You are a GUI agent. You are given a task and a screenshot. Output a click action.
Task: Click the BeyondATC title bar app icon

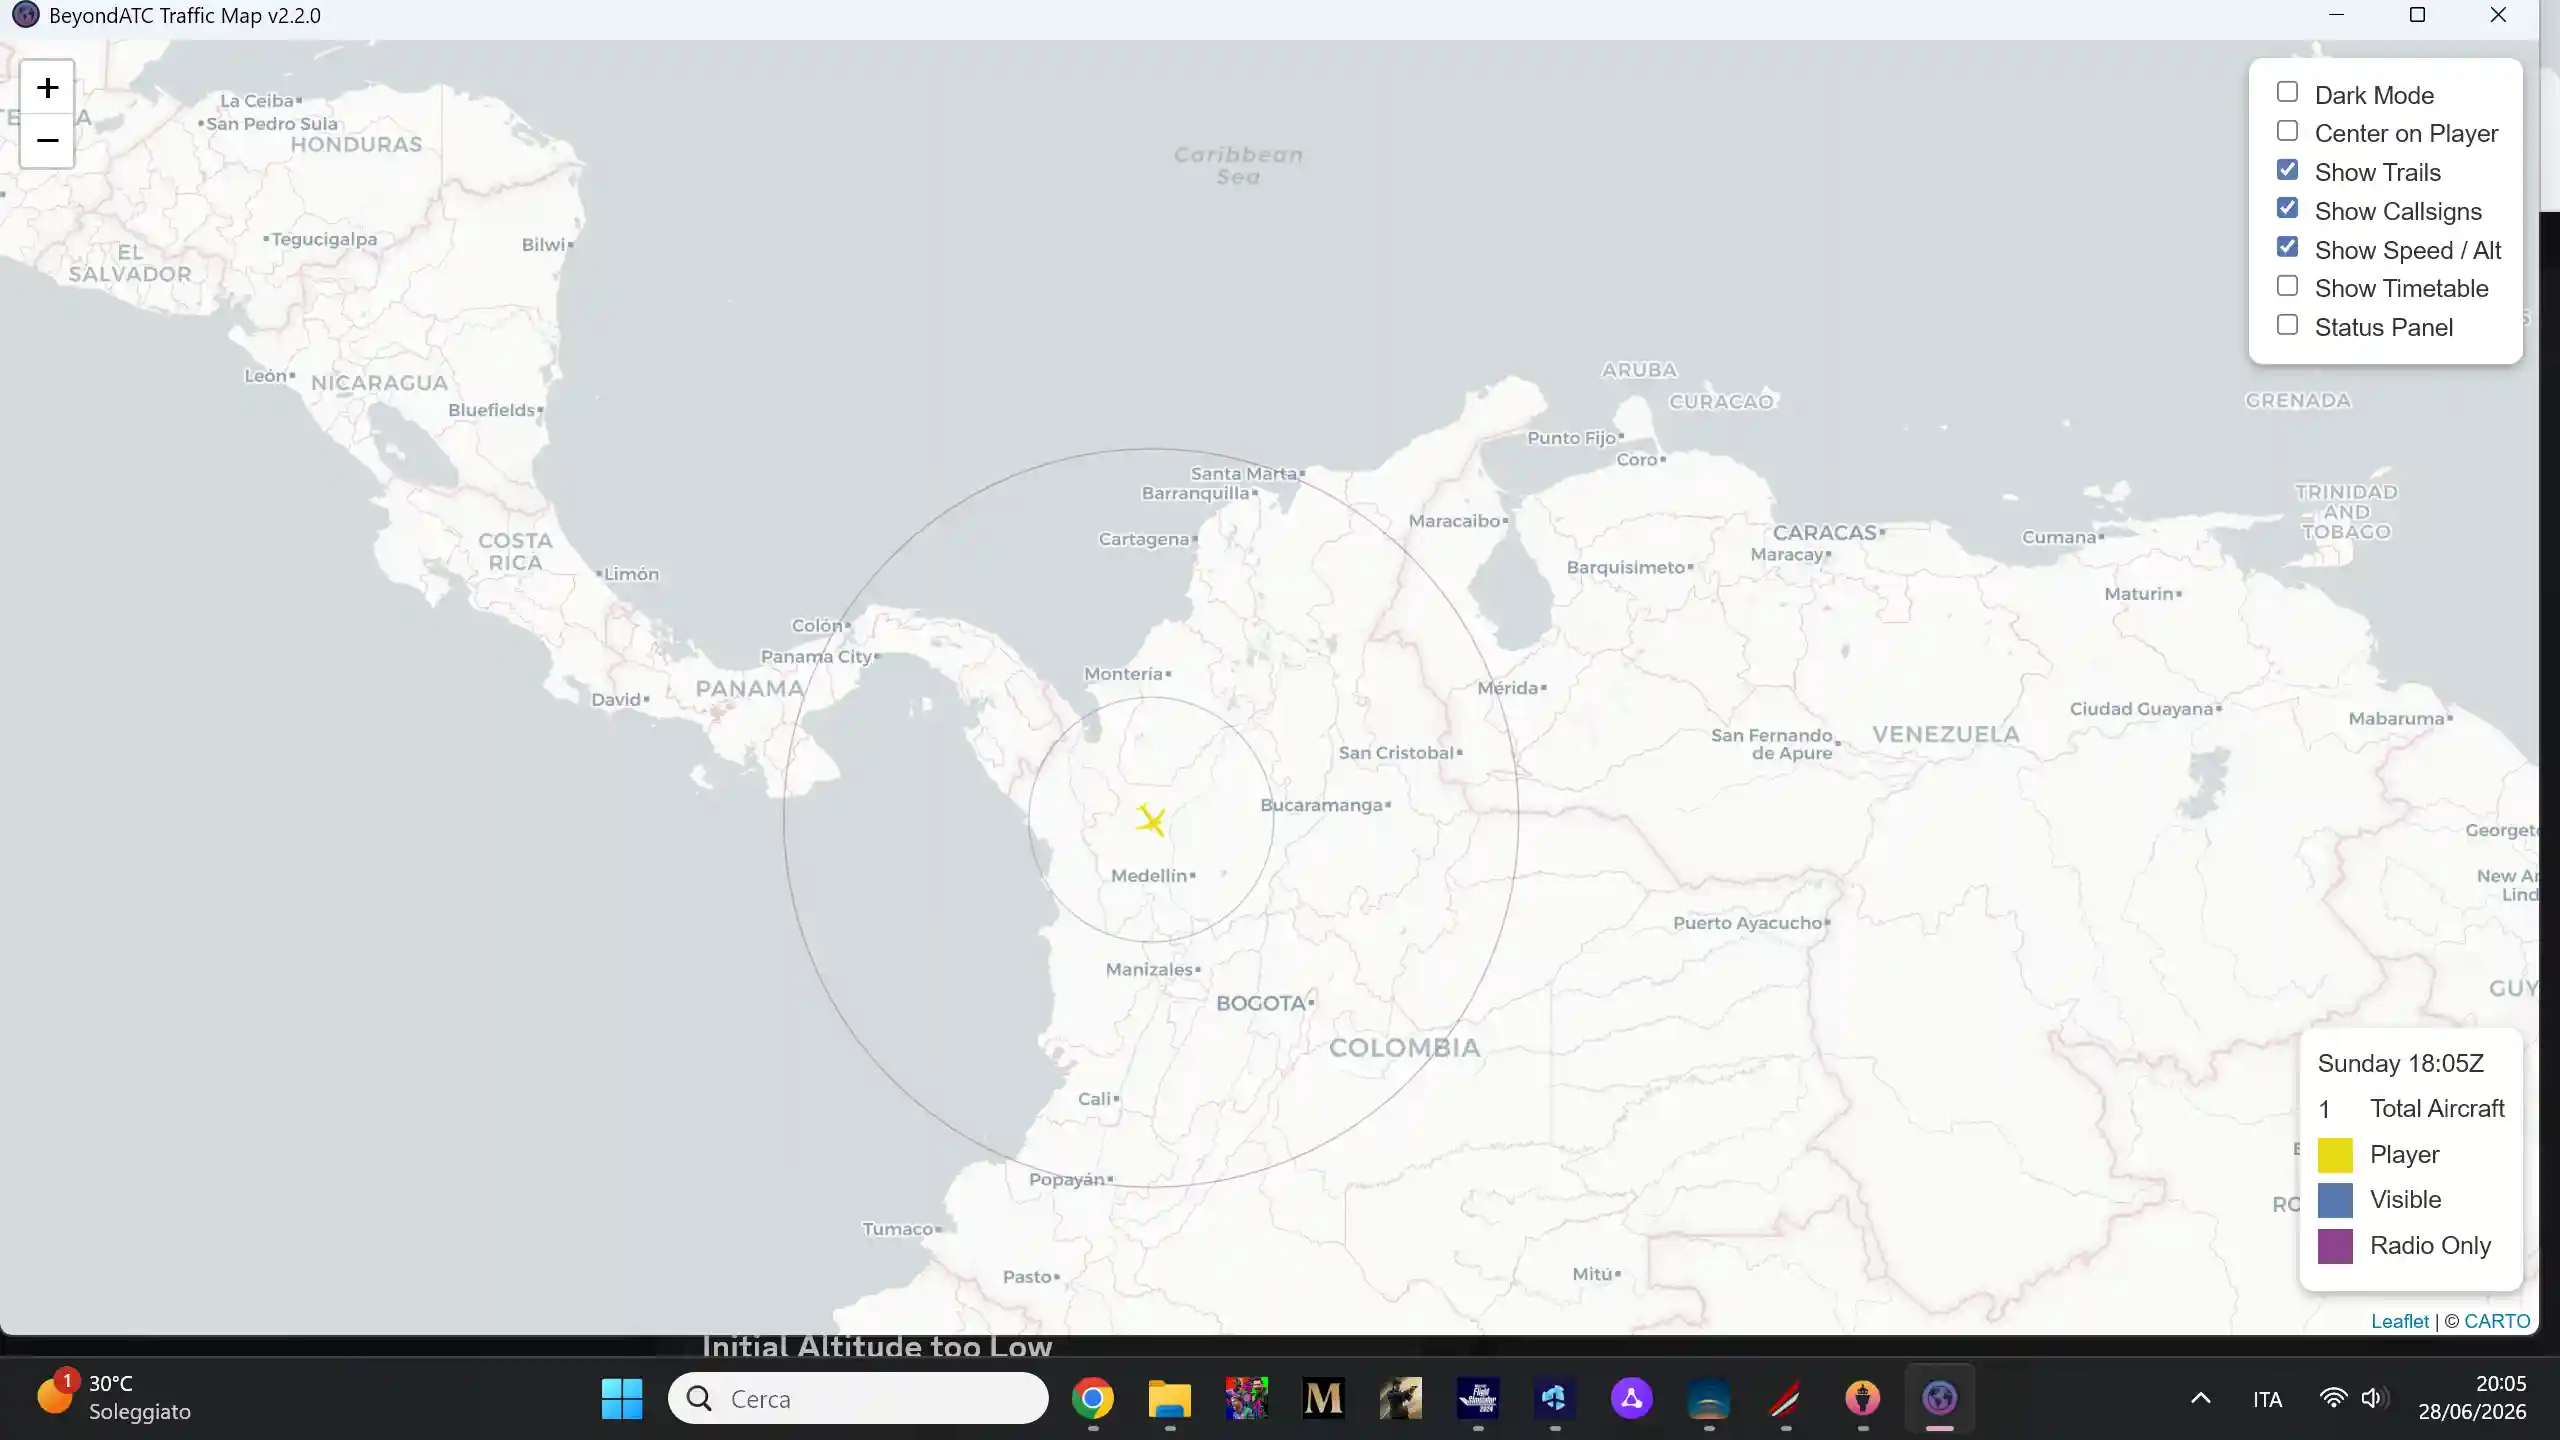[25, 15]
